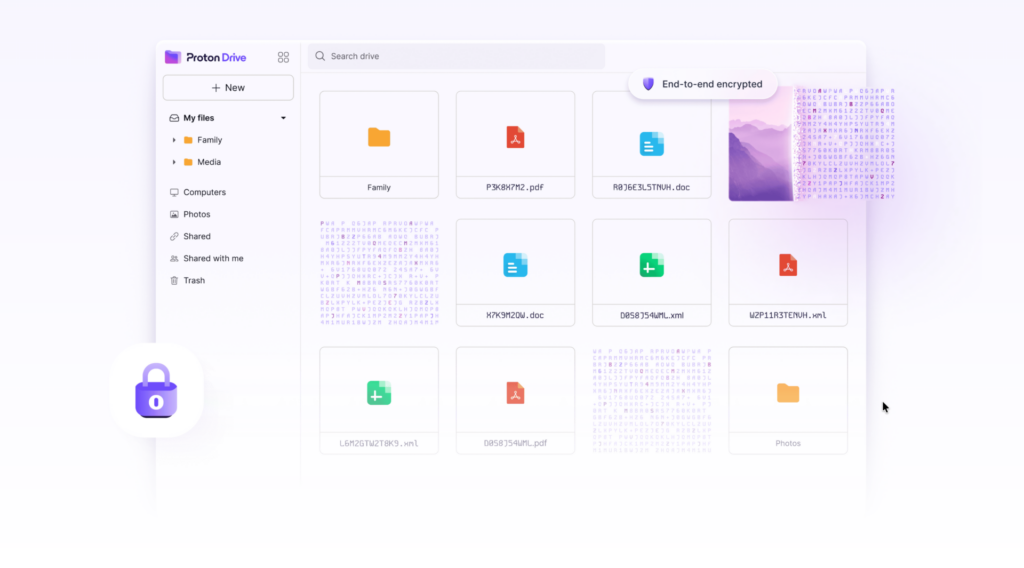Focus the Search drive field
The height and width of the screenshot is (568, 1024).
[456, 56]
